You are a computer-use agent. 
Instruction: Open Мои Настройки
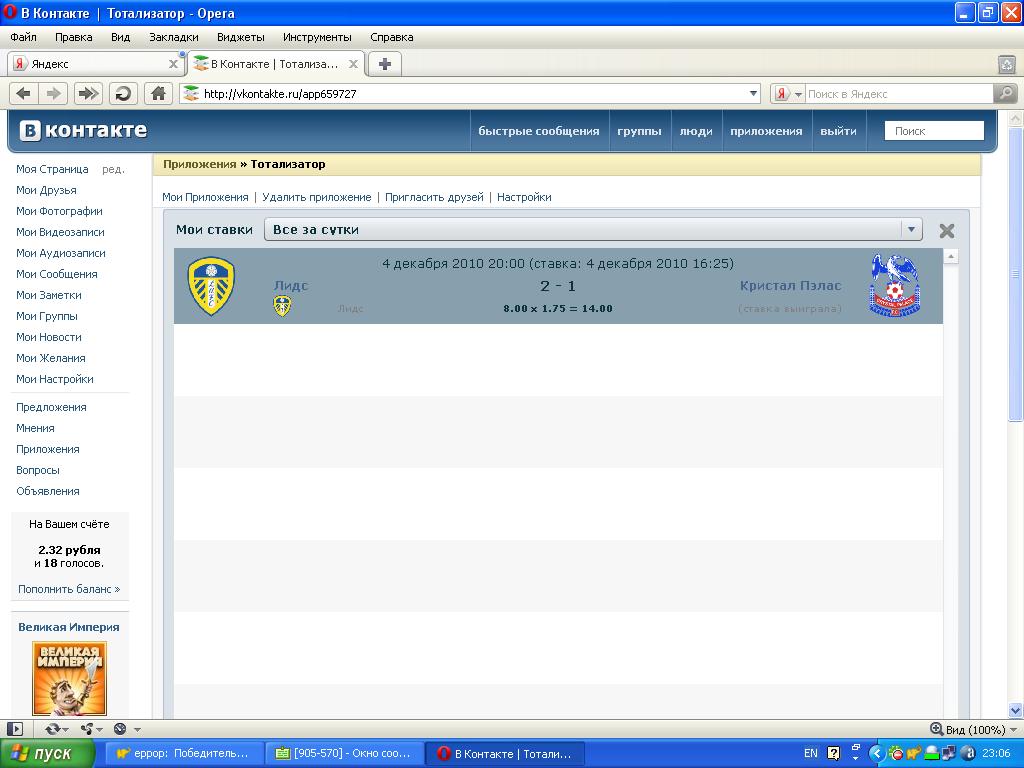point(55,379)
